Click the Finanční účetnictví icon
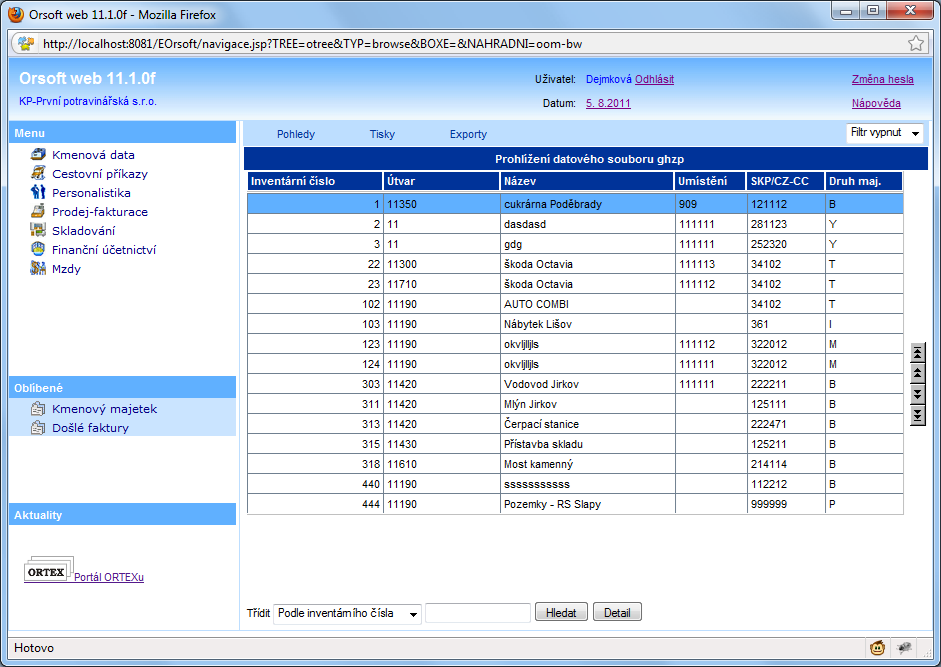941x667 pixels. click(39, 250)
